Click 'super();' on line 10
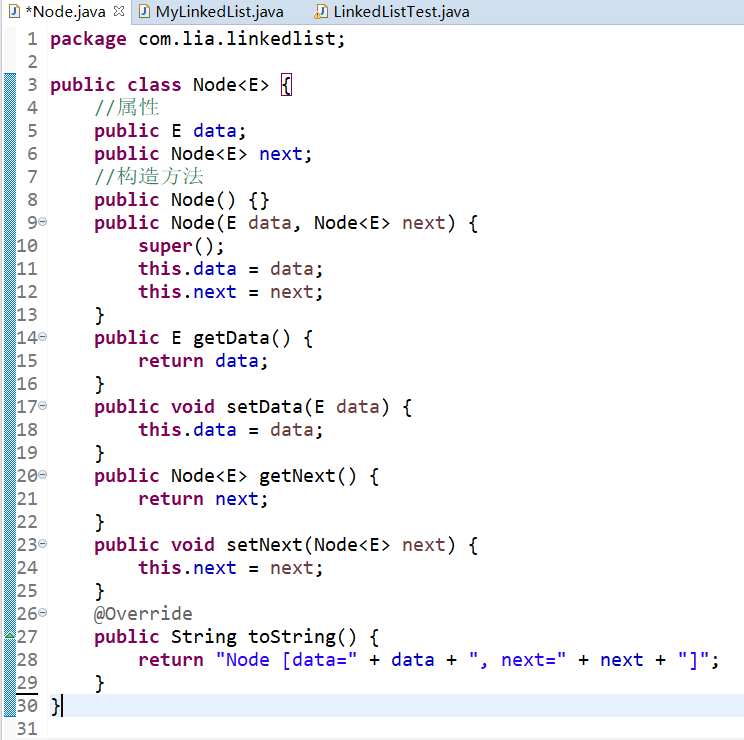744x740 pixels. tap(181, 246)
